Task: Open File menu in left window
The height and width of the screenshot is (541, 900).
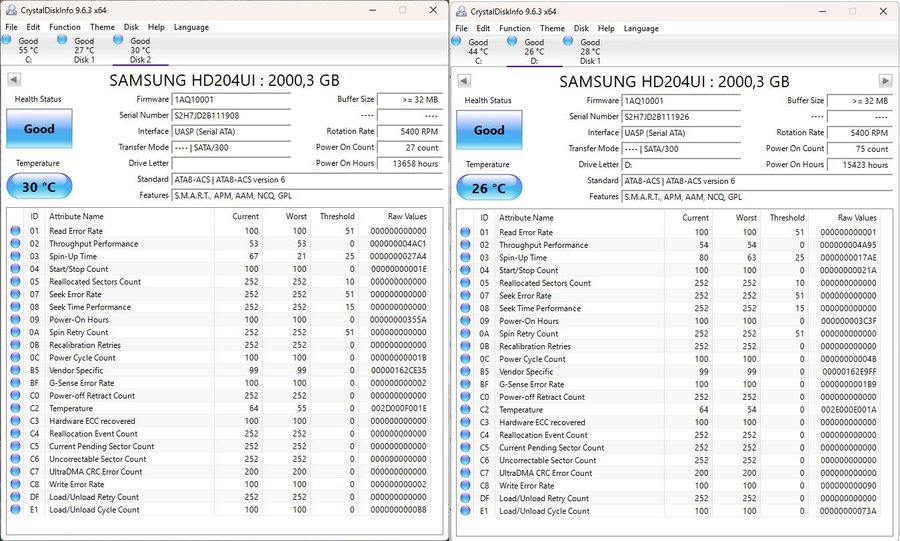Action: pyautogui.click(x=11, y=27)
